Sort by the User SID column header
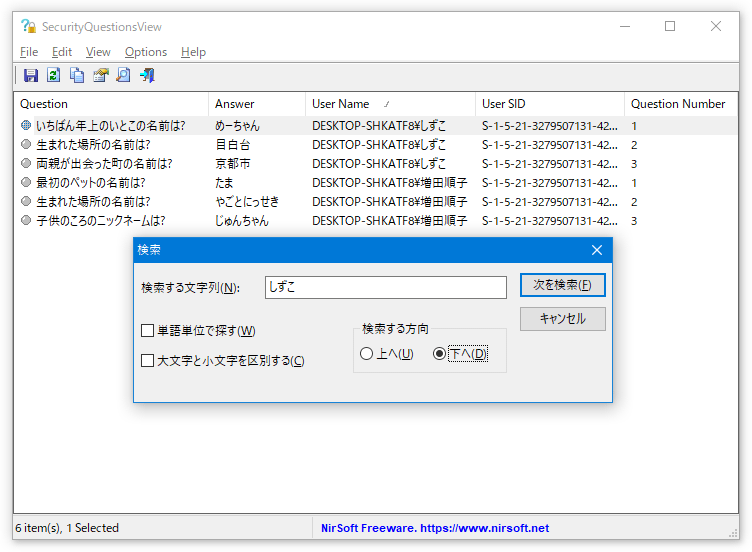This screenshot has height=552, width=752. [550, 104]
